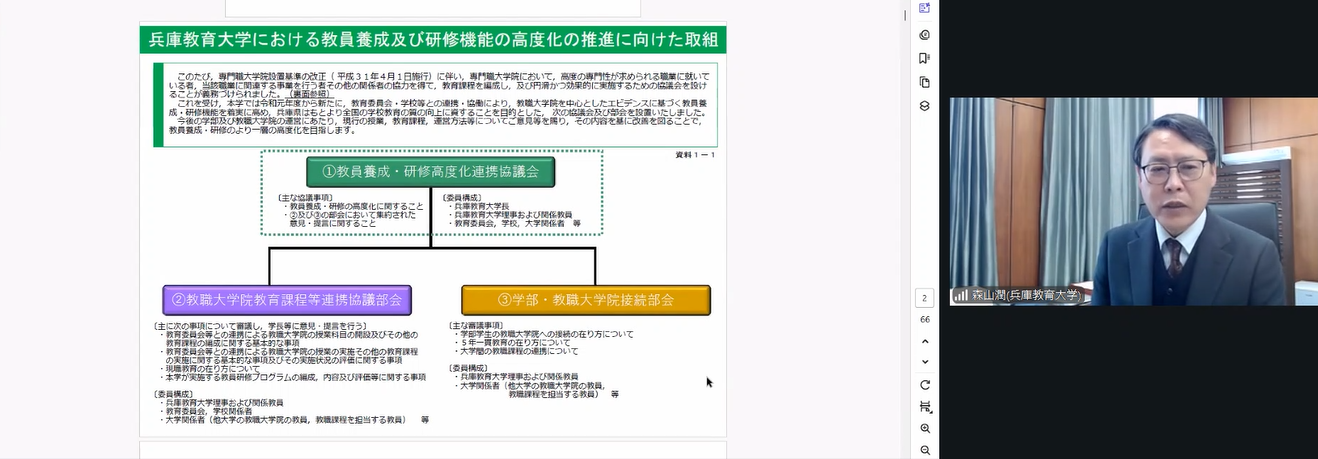
Task: Click the ・大学間の教職課程の連携について line
Action: coord(516,351)
